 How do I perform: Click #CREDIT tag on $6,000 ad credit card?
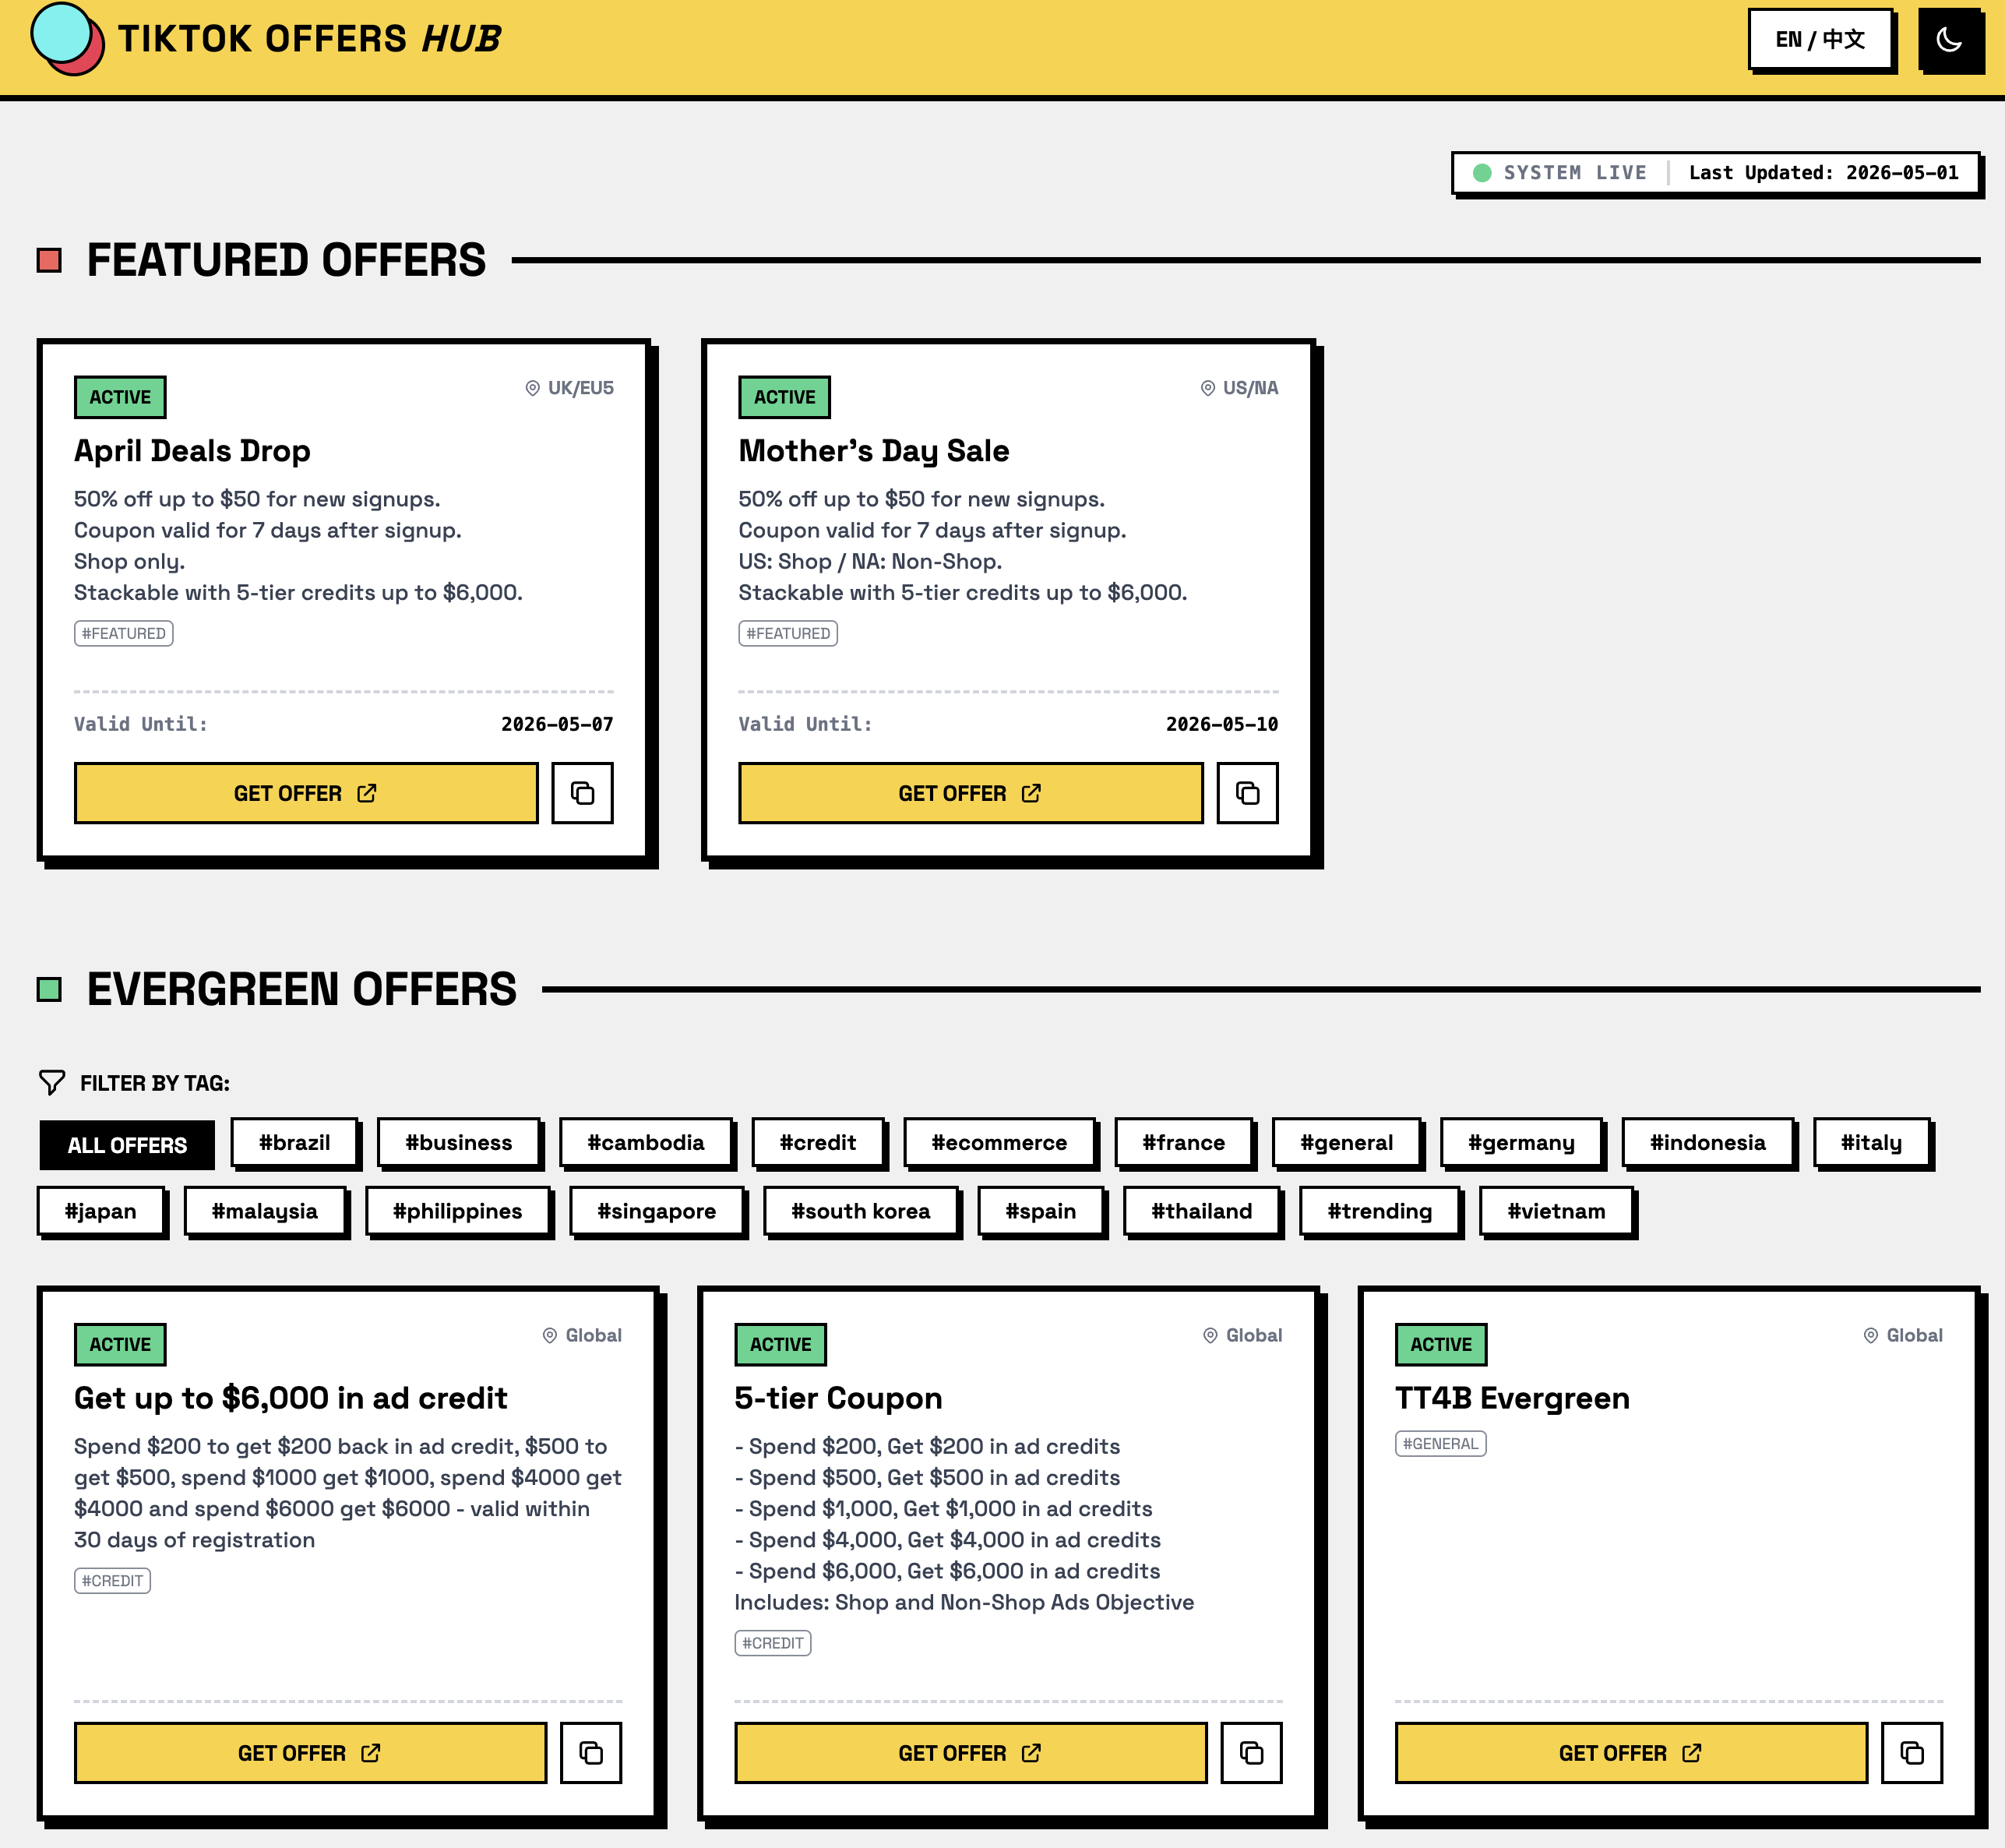point(112,1580)
